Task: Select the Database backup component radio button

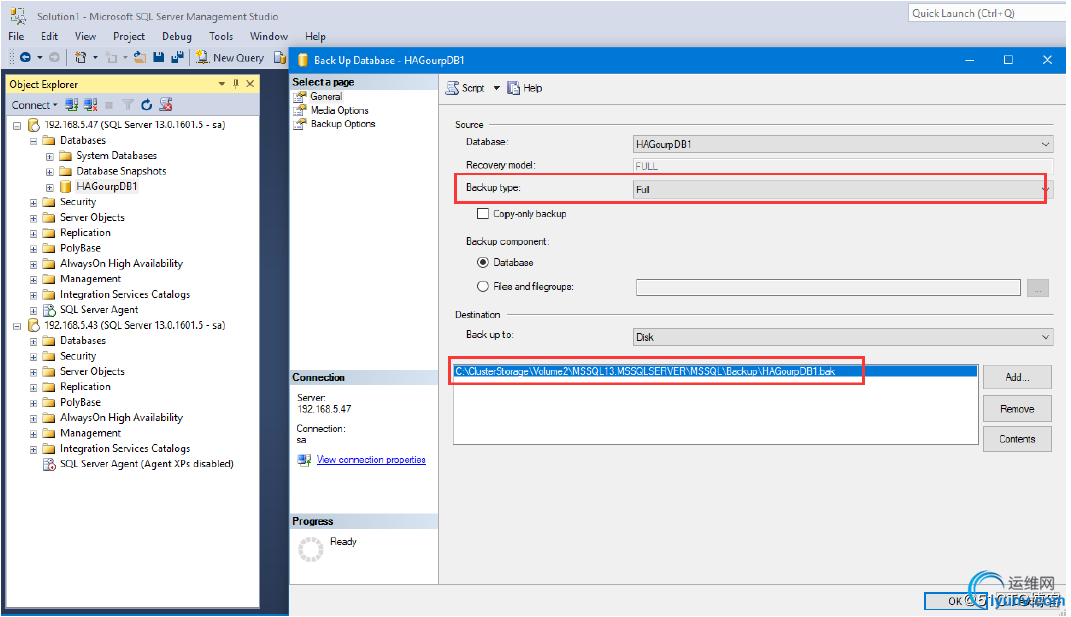Action: (483, 263)
